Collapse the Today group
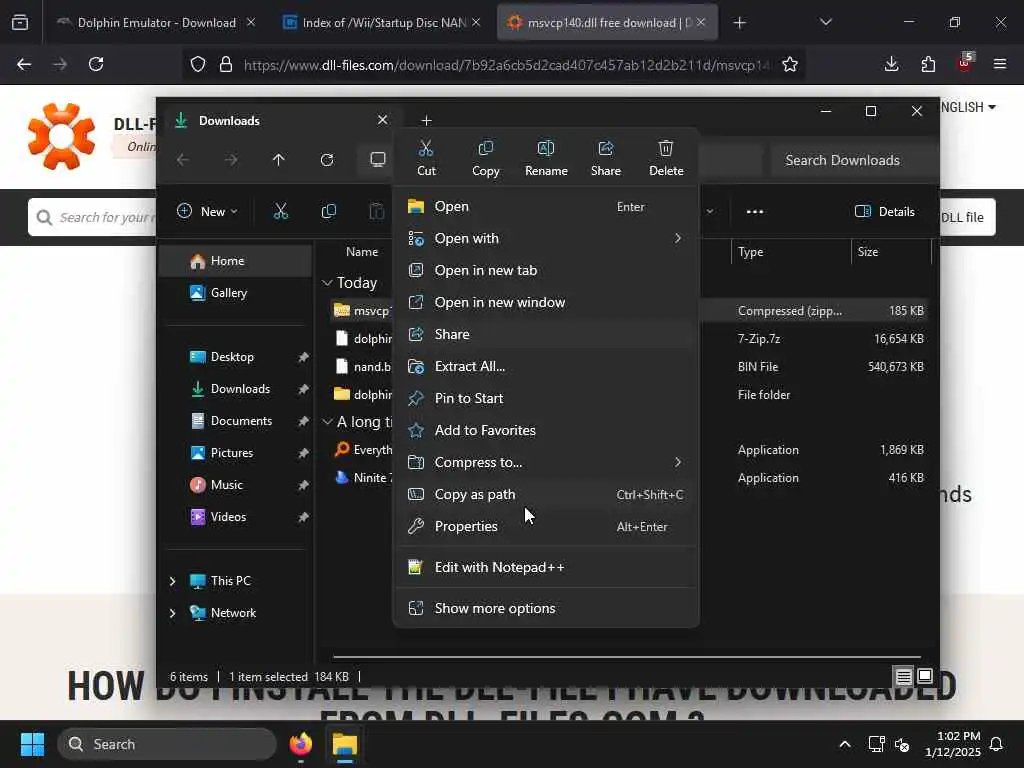The width and height of the screenshot is (1024, 768). point(327,283)
